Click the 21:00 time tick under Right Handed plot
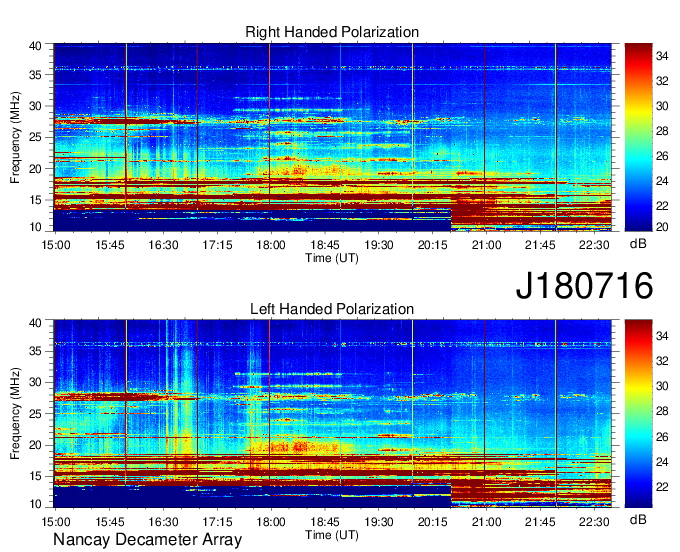The width and height of the screenshot is (680, 552). point(486,245)
